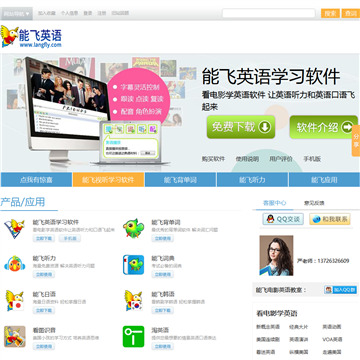
Task: Open the green 淘英语 icon
Action: pyautogui.click(x=133, y=336)
